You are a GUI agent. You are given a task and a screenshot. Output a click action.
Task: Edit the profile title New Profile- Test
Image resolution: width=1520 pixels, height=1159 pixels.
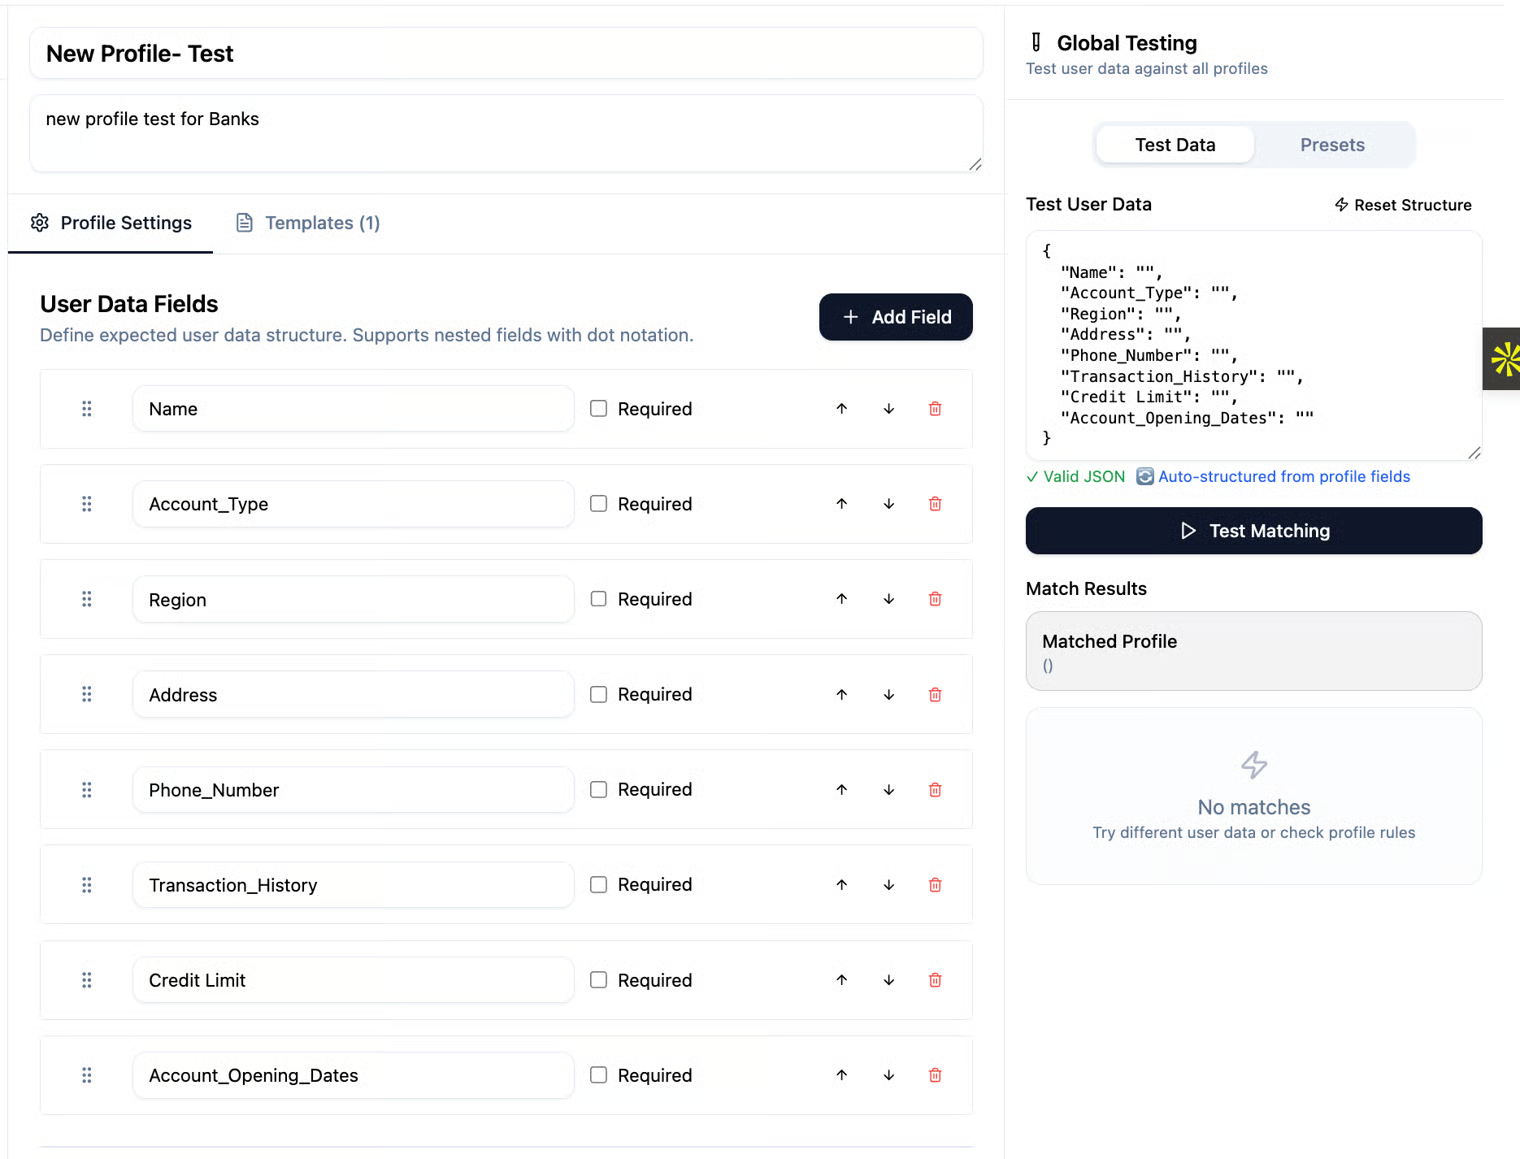coord(506,54)
